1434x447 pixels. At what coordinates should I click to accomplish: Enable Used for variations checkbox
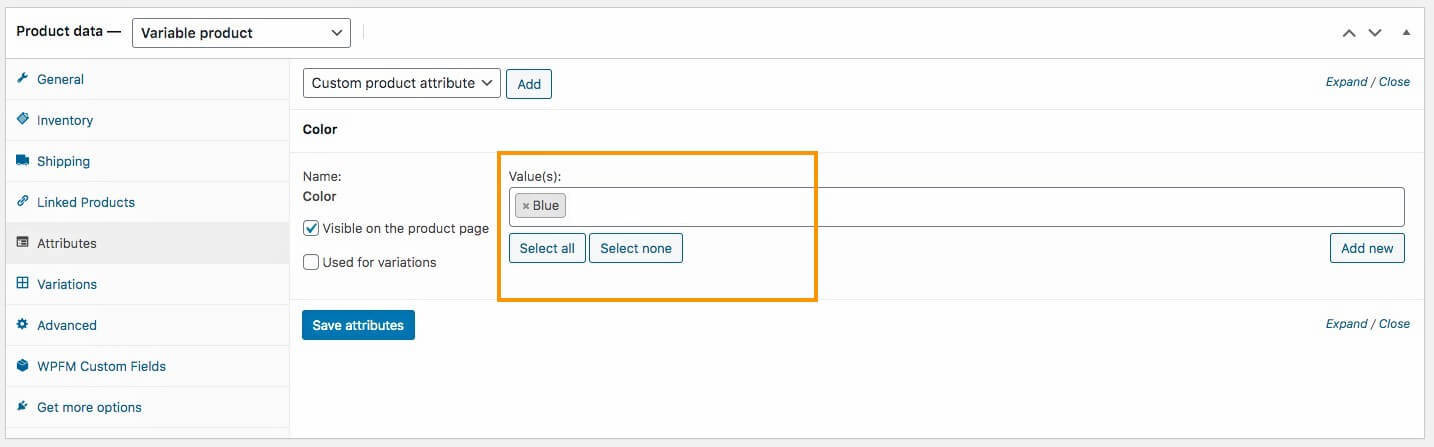(311, 262)
